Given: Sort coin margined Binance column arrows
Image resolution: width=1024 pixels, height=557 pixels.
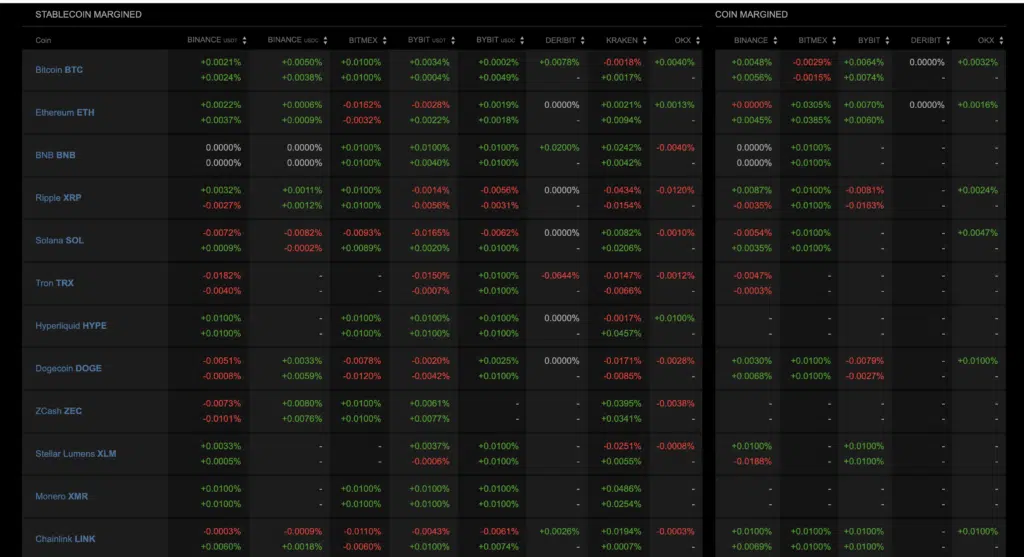Looking at the screenshot, I should (775, 40).
